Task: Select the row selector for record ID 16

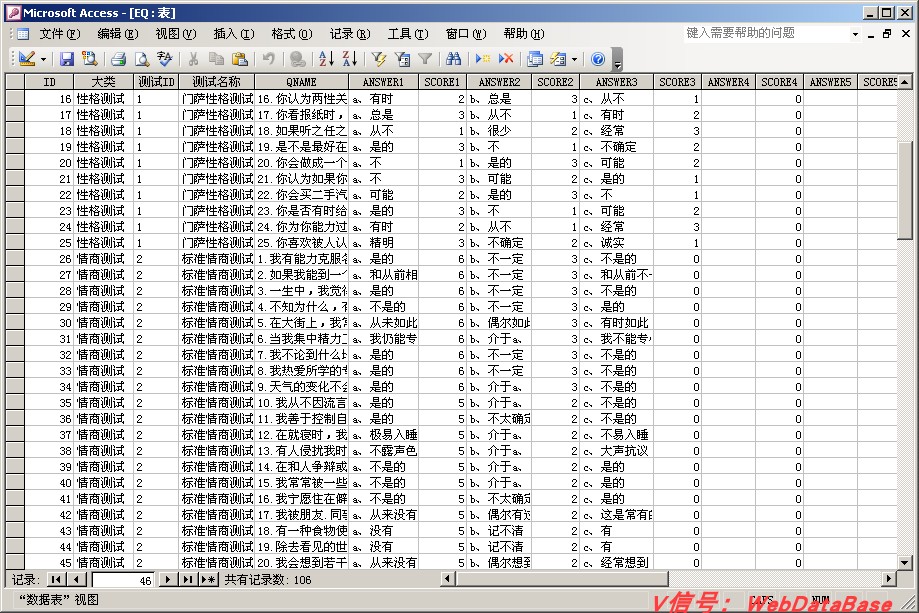Action: click(x=15, y=99)
